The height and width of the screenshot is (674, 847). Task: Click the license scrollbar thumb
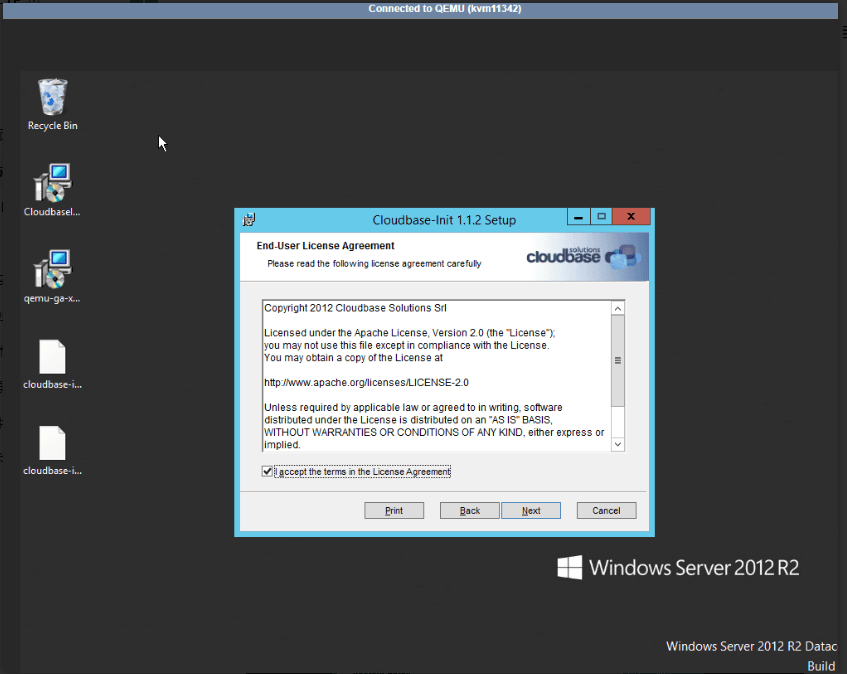[x=618, y=360]
